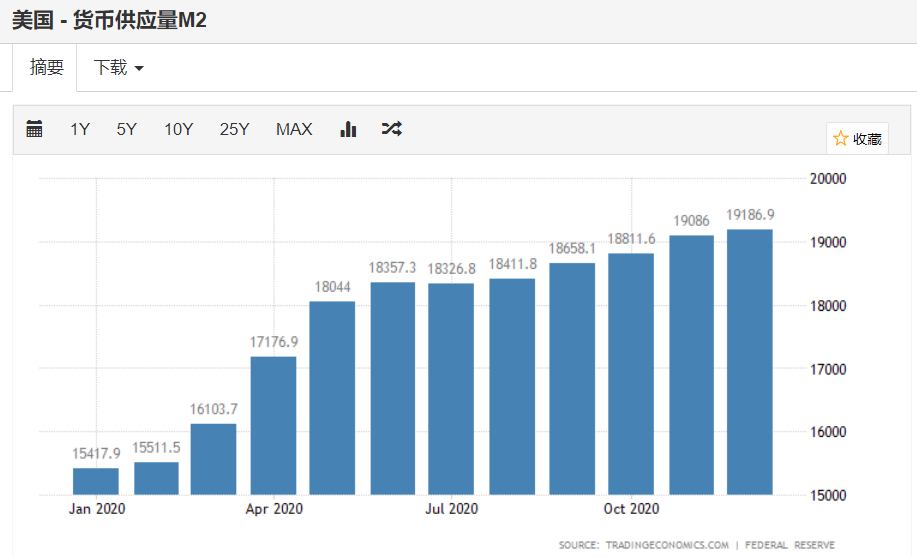Screen dimensions: 917x557
Task: Click the bar labeled 18044
Action: coord(332,398)
